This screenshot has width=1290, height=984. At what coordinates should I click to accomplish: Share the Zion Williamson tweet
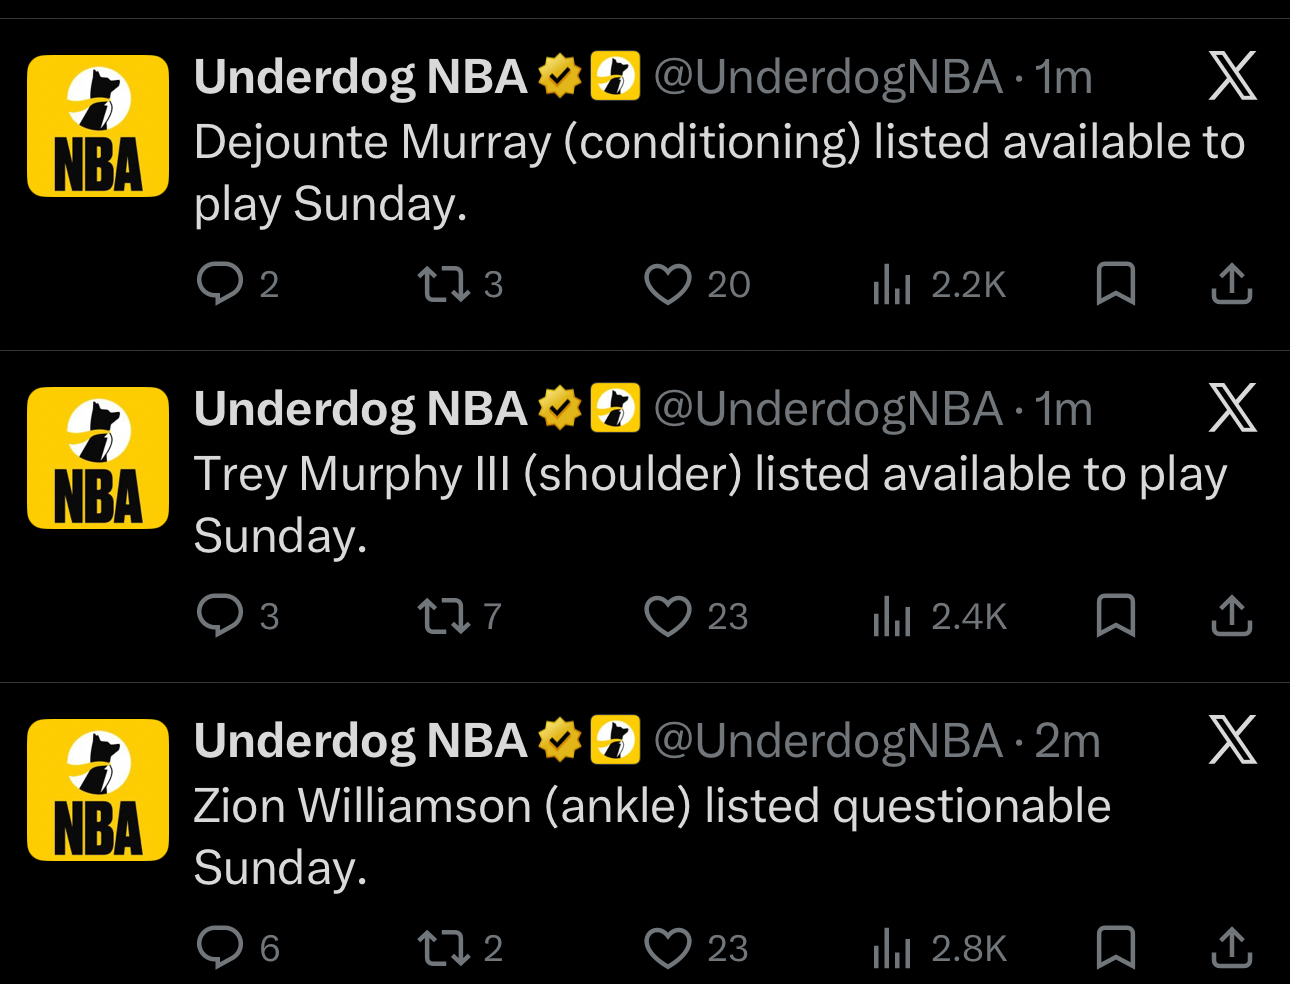point(1231,948)
